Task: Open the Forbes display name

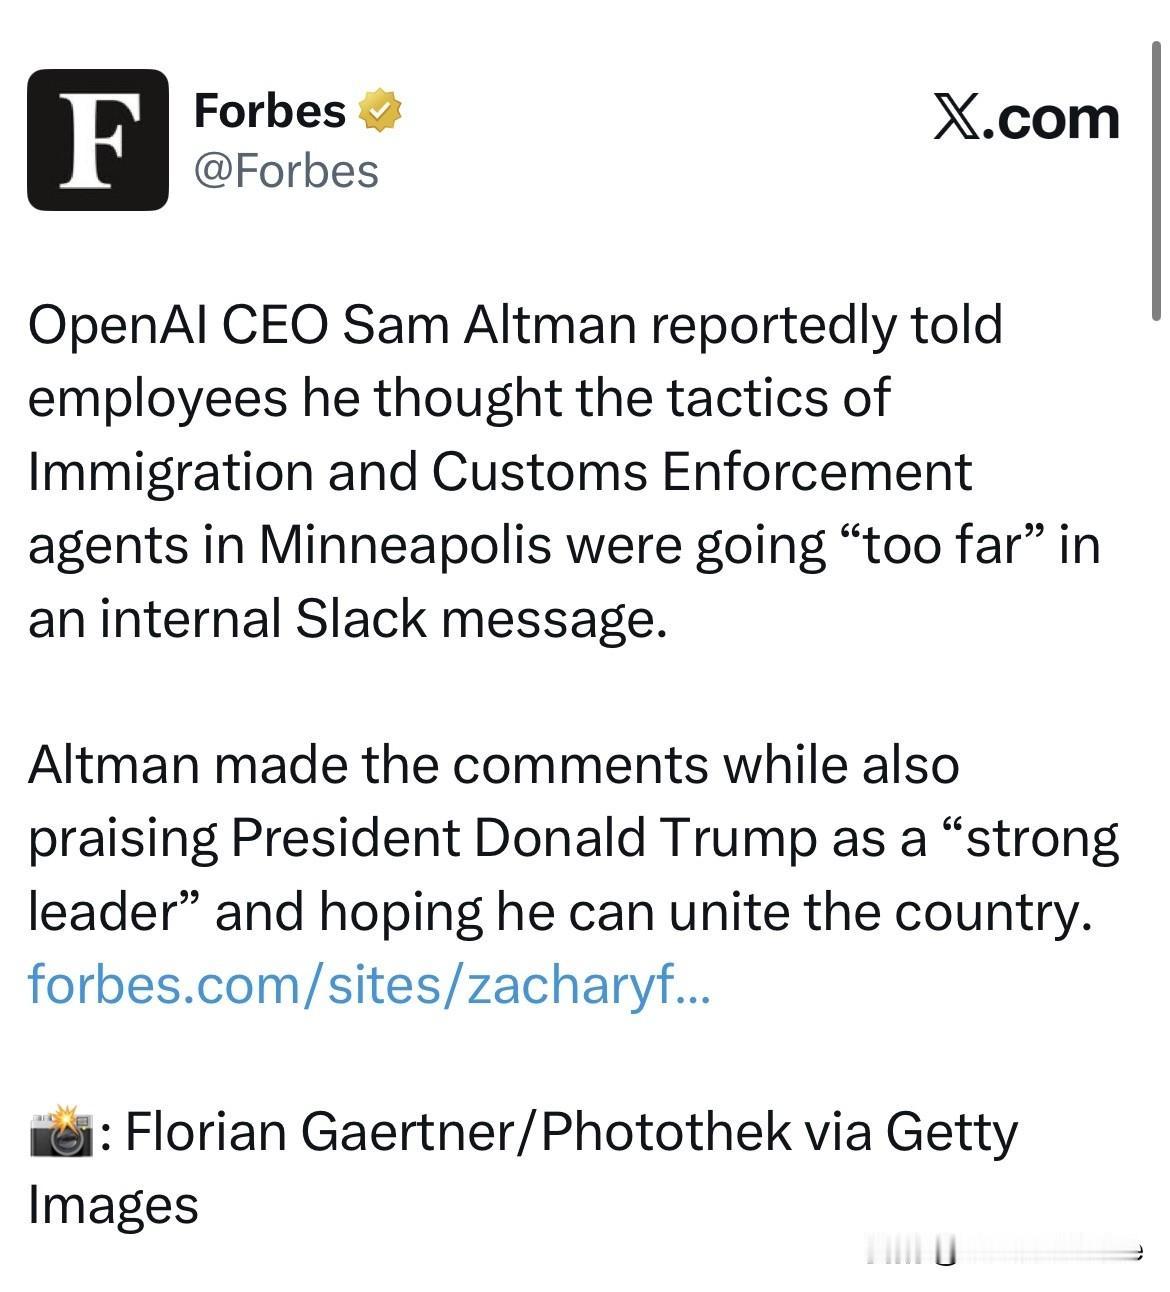Action: (269, 111)
